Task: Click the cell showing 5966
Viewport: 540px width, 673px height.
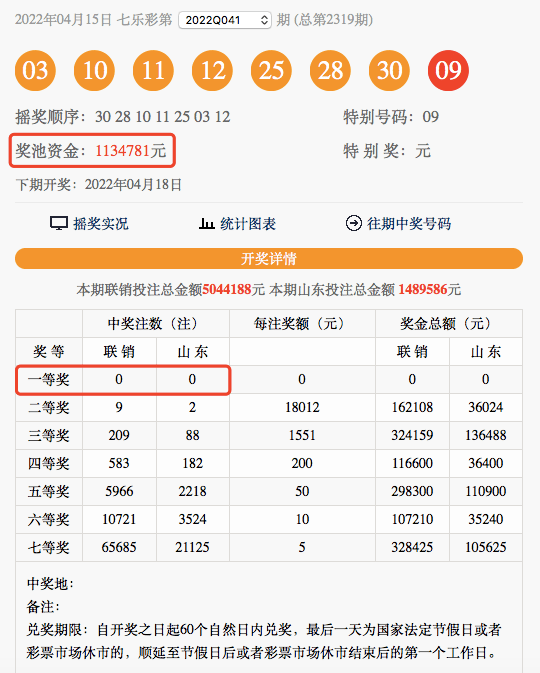Action: [119, 491]
